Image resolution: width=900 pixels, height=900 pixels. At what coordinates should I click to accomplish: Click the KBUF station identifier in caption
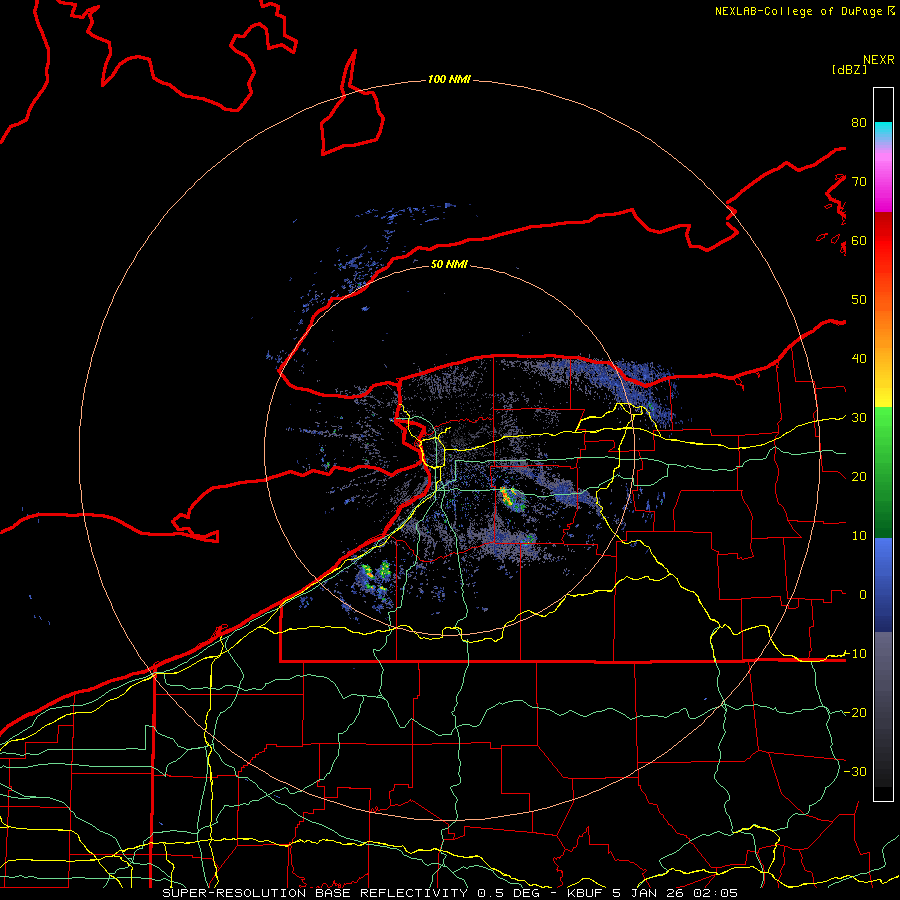click(586, 893)
